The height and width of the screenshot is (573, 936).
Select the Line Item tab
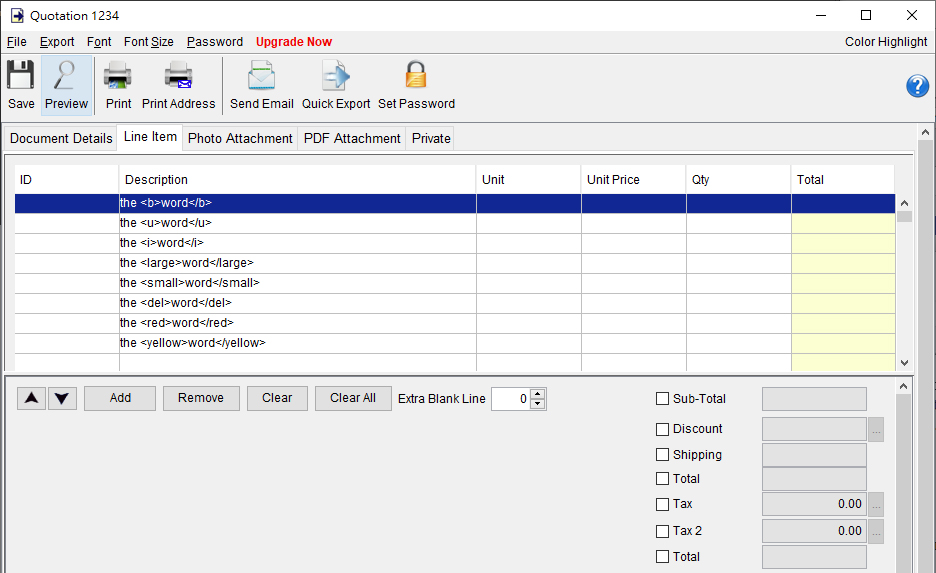pos(150,137)
